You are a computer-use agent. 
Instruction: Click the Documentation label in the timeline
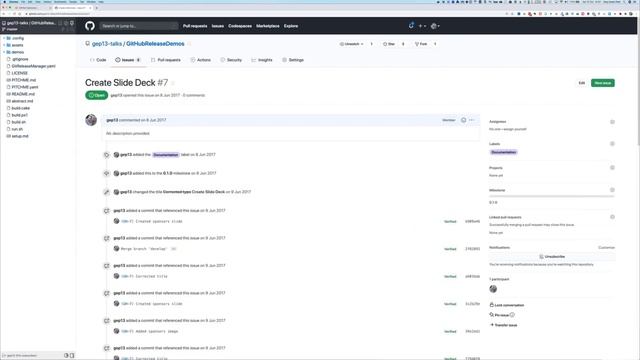[x=166, y=155]
